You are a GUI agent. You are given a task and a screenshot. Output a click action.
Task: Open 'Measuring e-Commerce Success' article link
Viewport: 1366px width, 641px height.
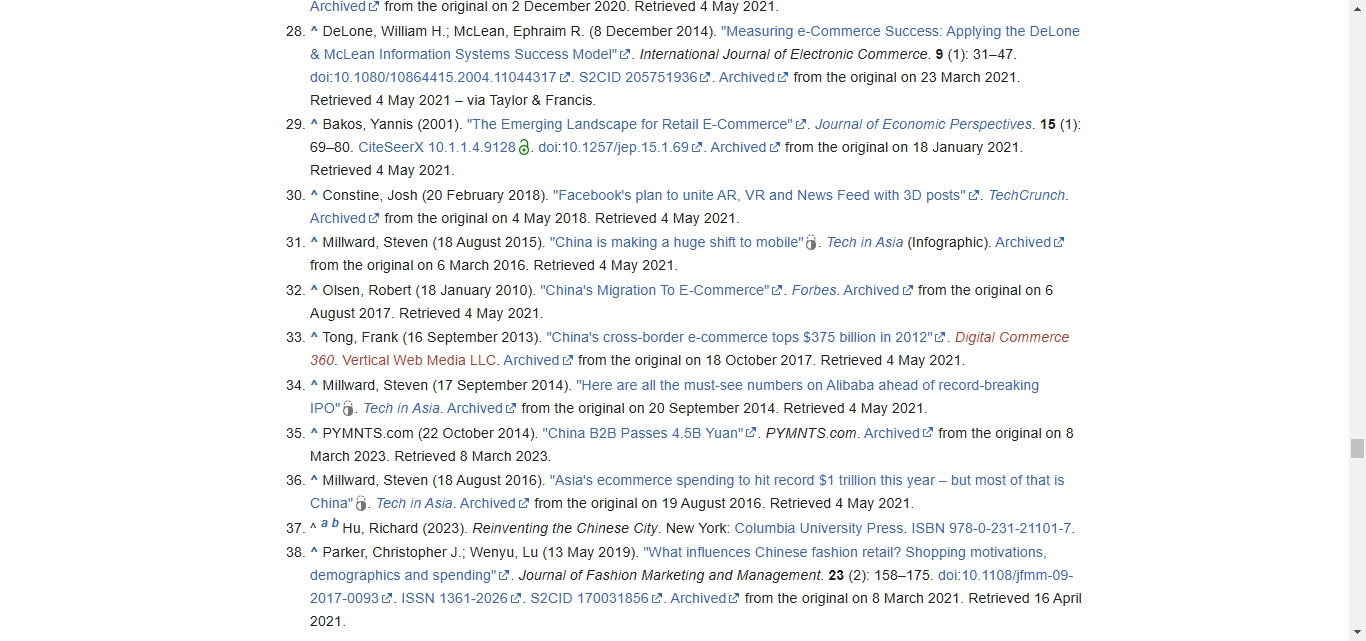click(x=695, y=42)
